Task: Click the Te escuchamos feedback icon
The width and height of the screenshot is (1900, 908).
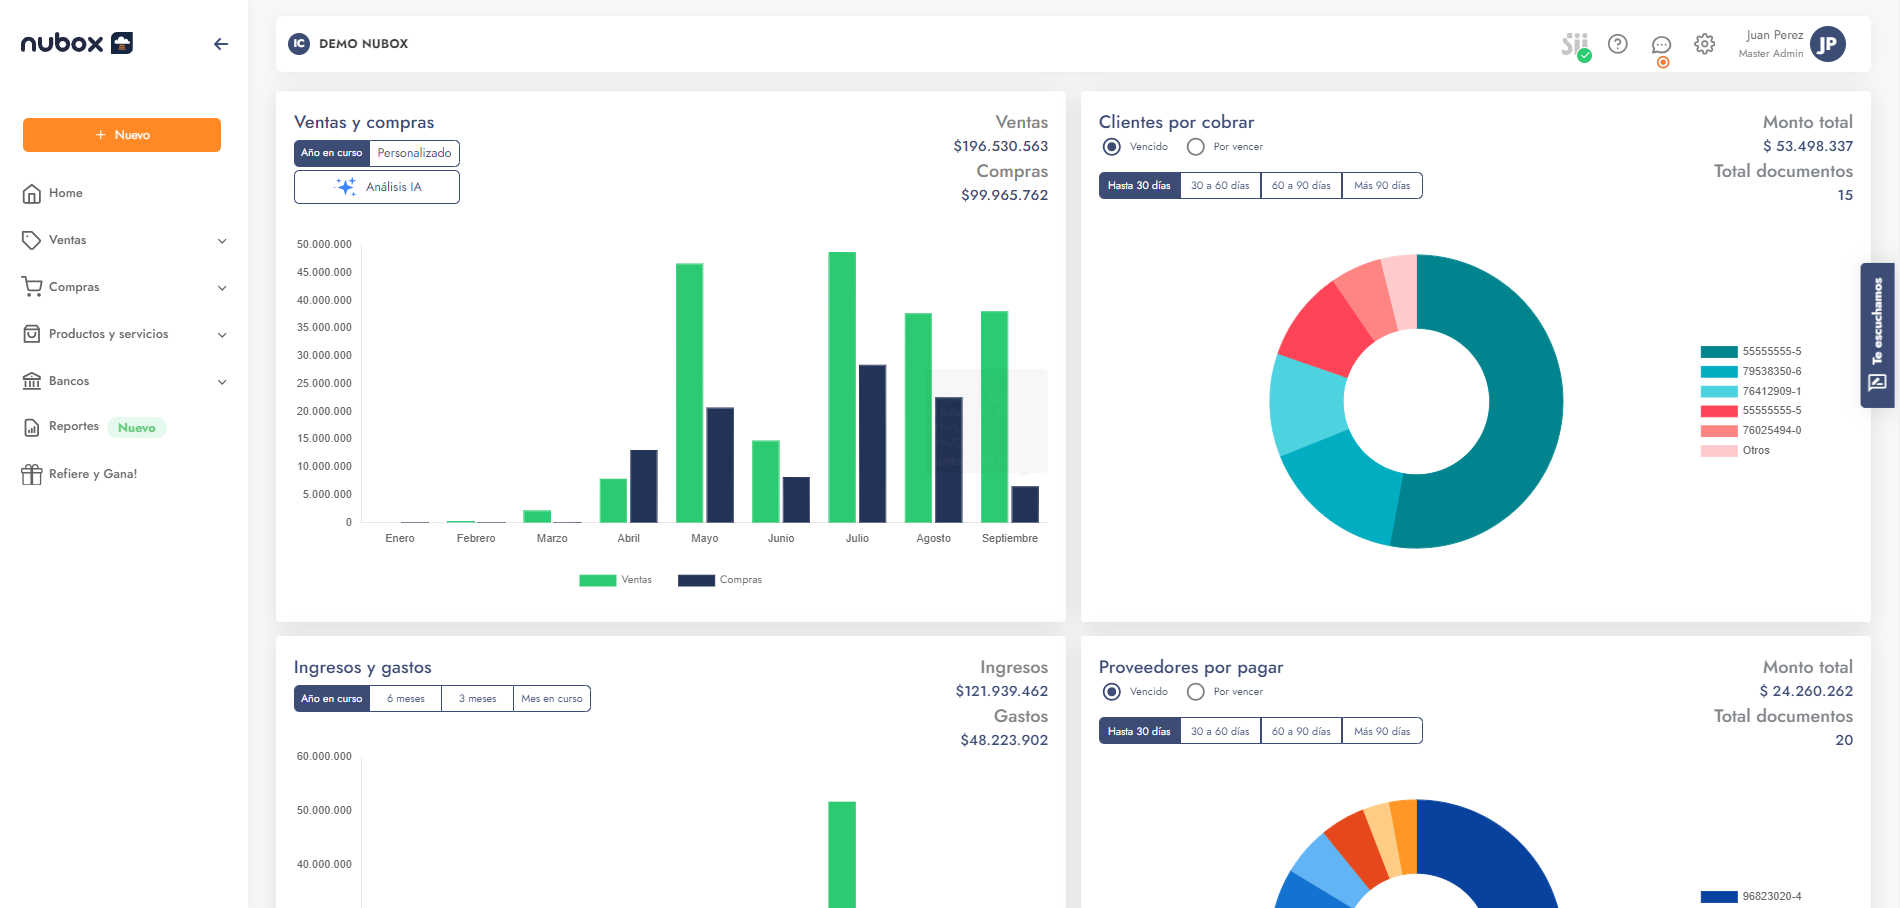Action: 1877,382
